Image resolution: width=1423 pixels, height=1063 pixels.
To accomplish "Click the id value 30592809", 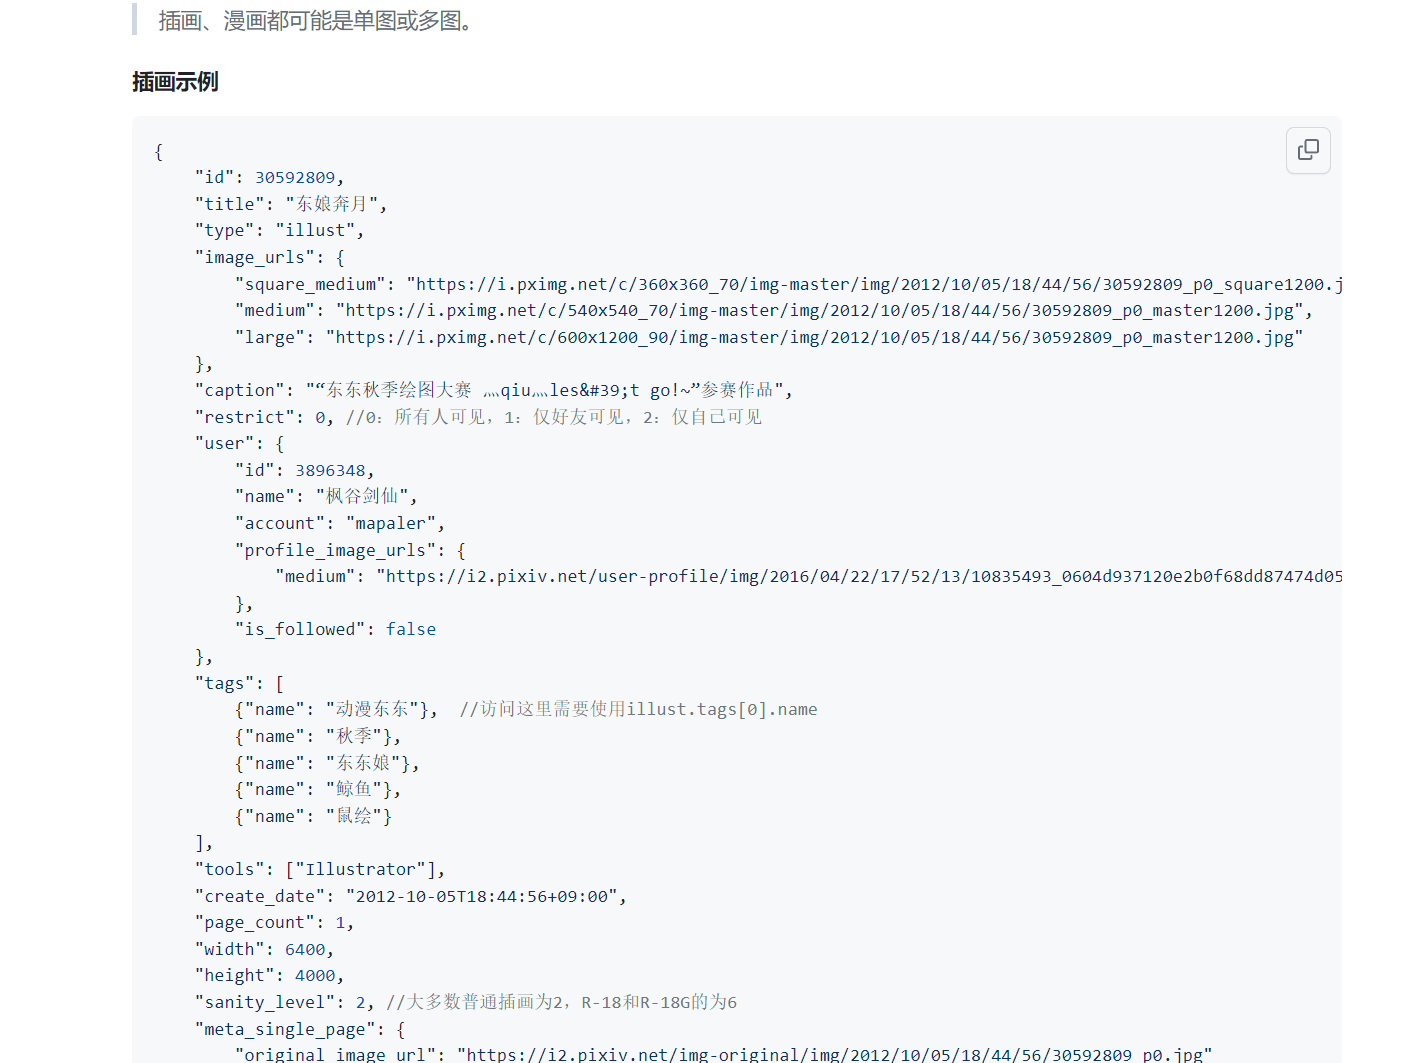I will (x=296, y=177).
